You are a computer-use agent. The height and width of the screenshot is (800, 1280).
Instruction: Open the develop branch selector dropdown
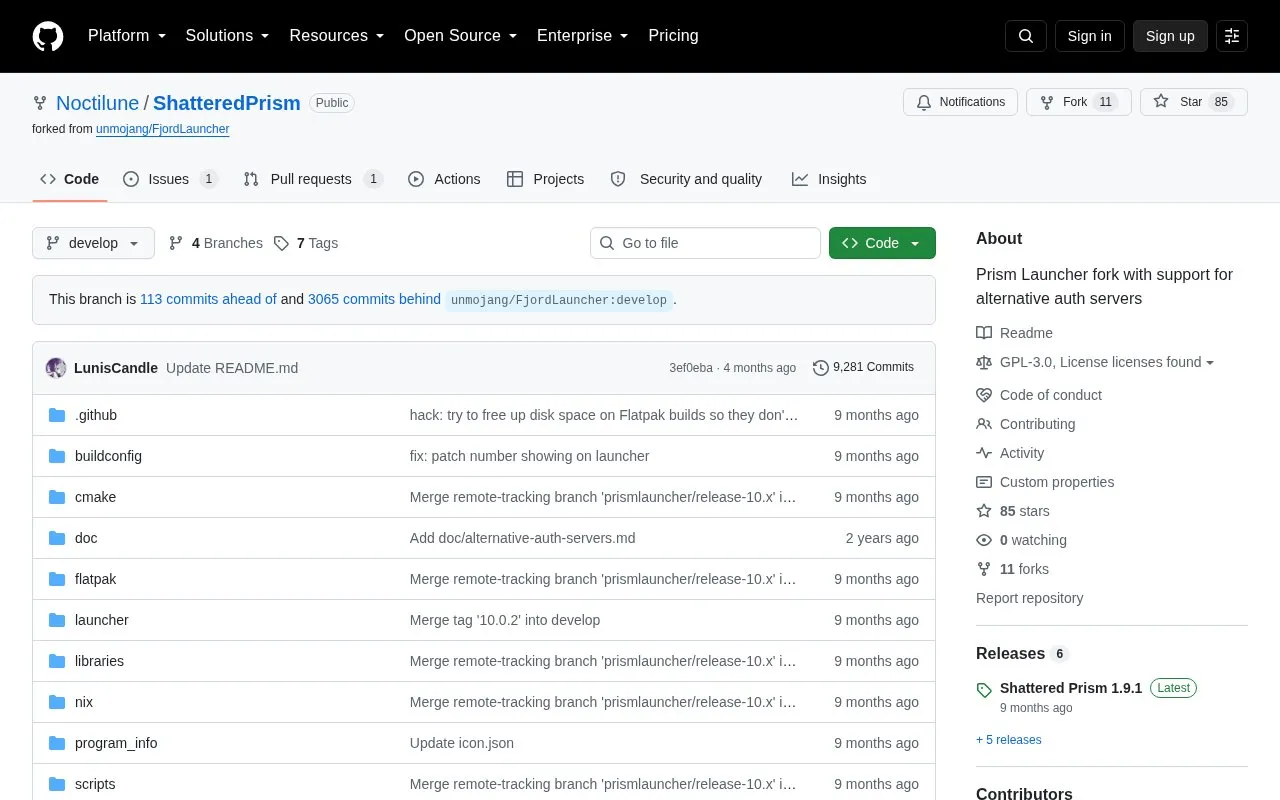[x=93, y=243]
